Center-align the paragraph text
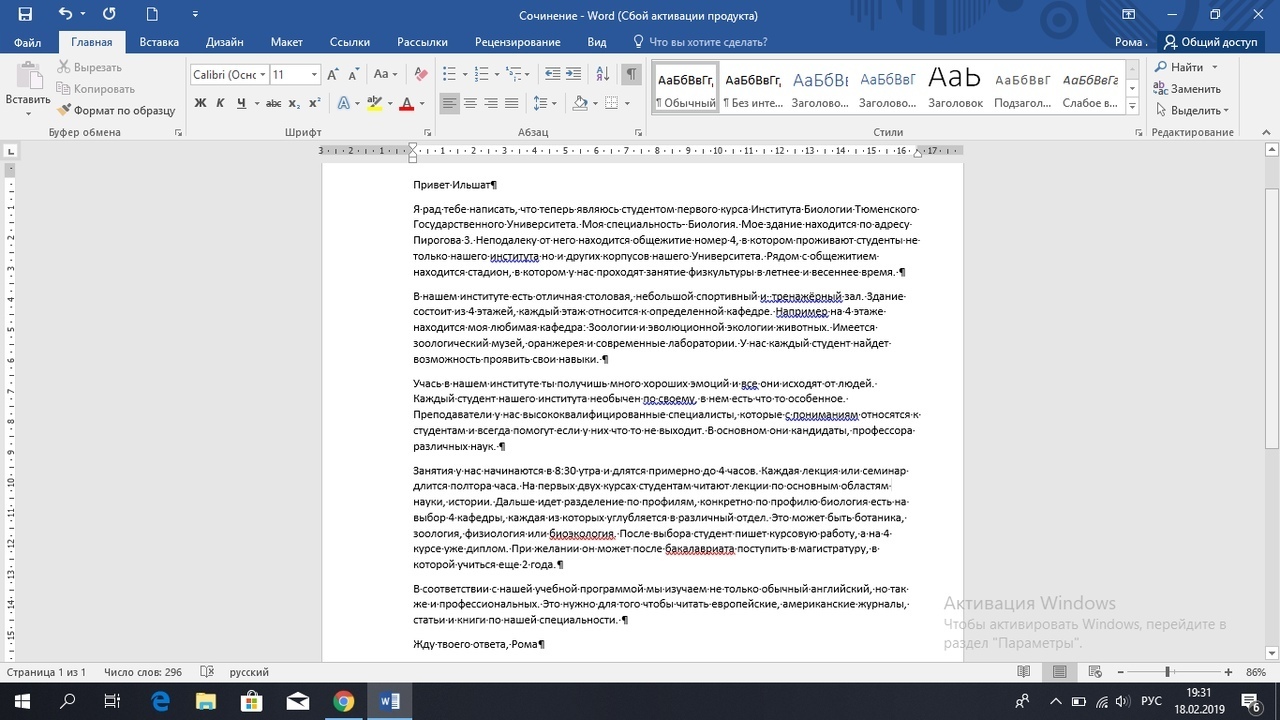Screen dimensions: 1280x720 click(x=471, y=103)
